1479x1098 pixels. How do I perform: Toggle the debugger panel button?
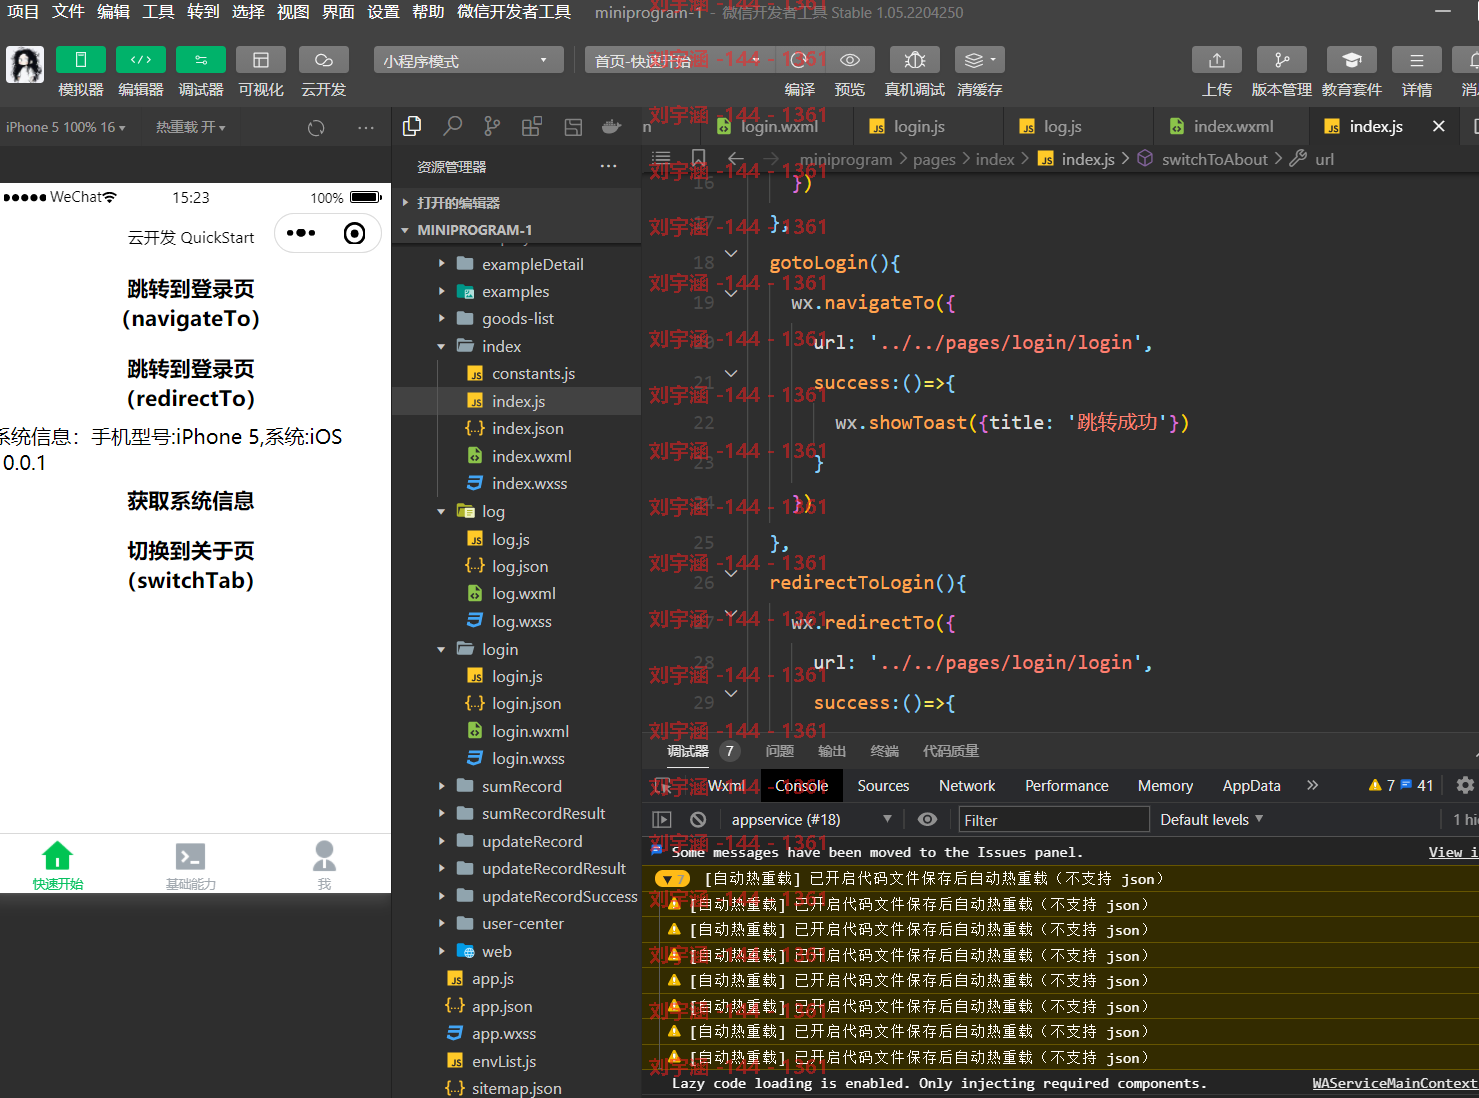click(201, 60)
